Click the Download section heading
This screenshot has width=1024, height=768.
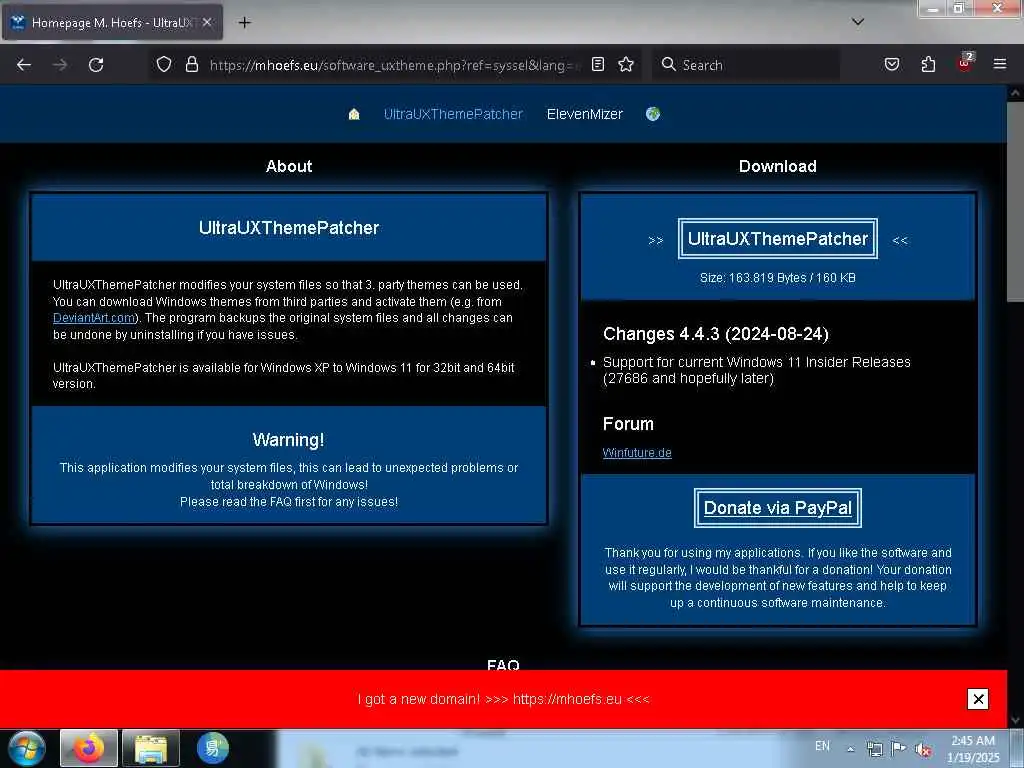(x=777, y=166)
